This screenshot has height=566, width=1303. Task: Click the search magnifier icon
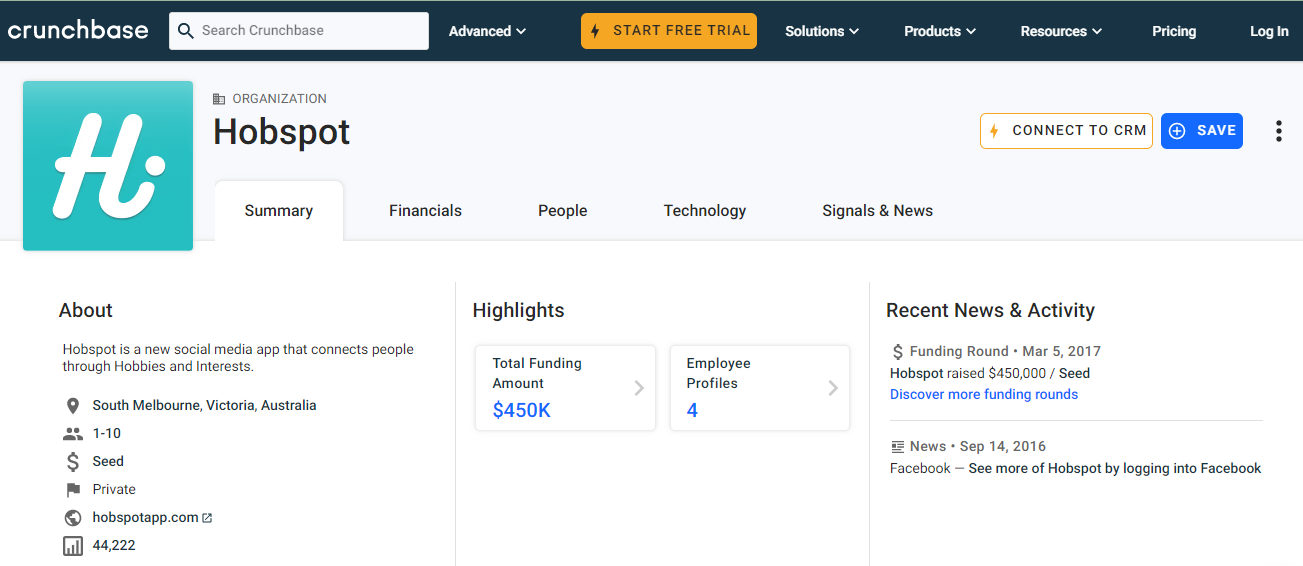click(185, 31)
